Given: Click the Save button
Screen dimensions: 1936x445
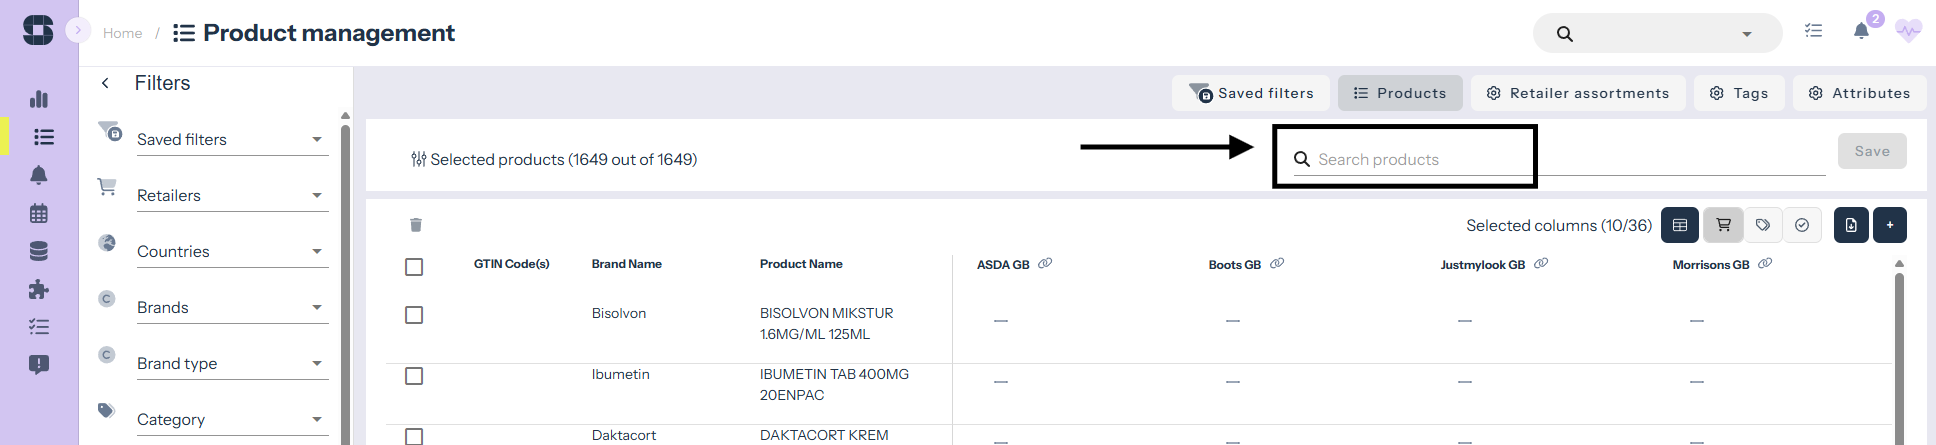Looking at the screenshot, I should tap(1872, 151).
